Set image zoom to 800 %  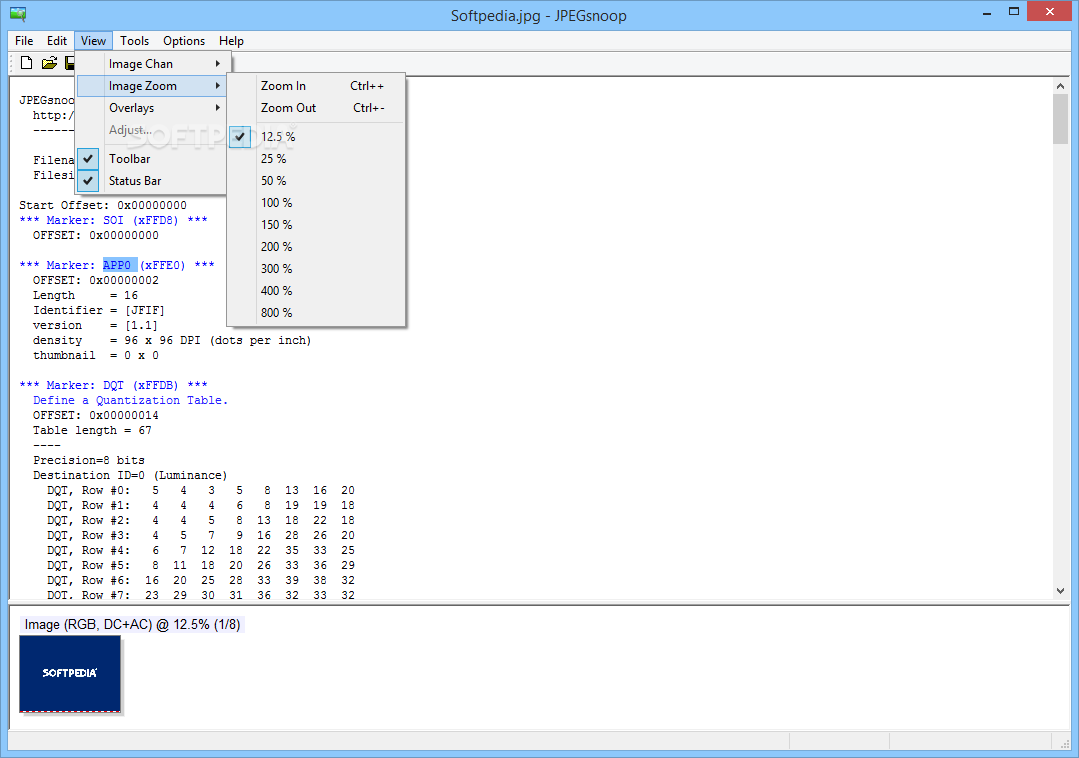(x=316, y=313)
